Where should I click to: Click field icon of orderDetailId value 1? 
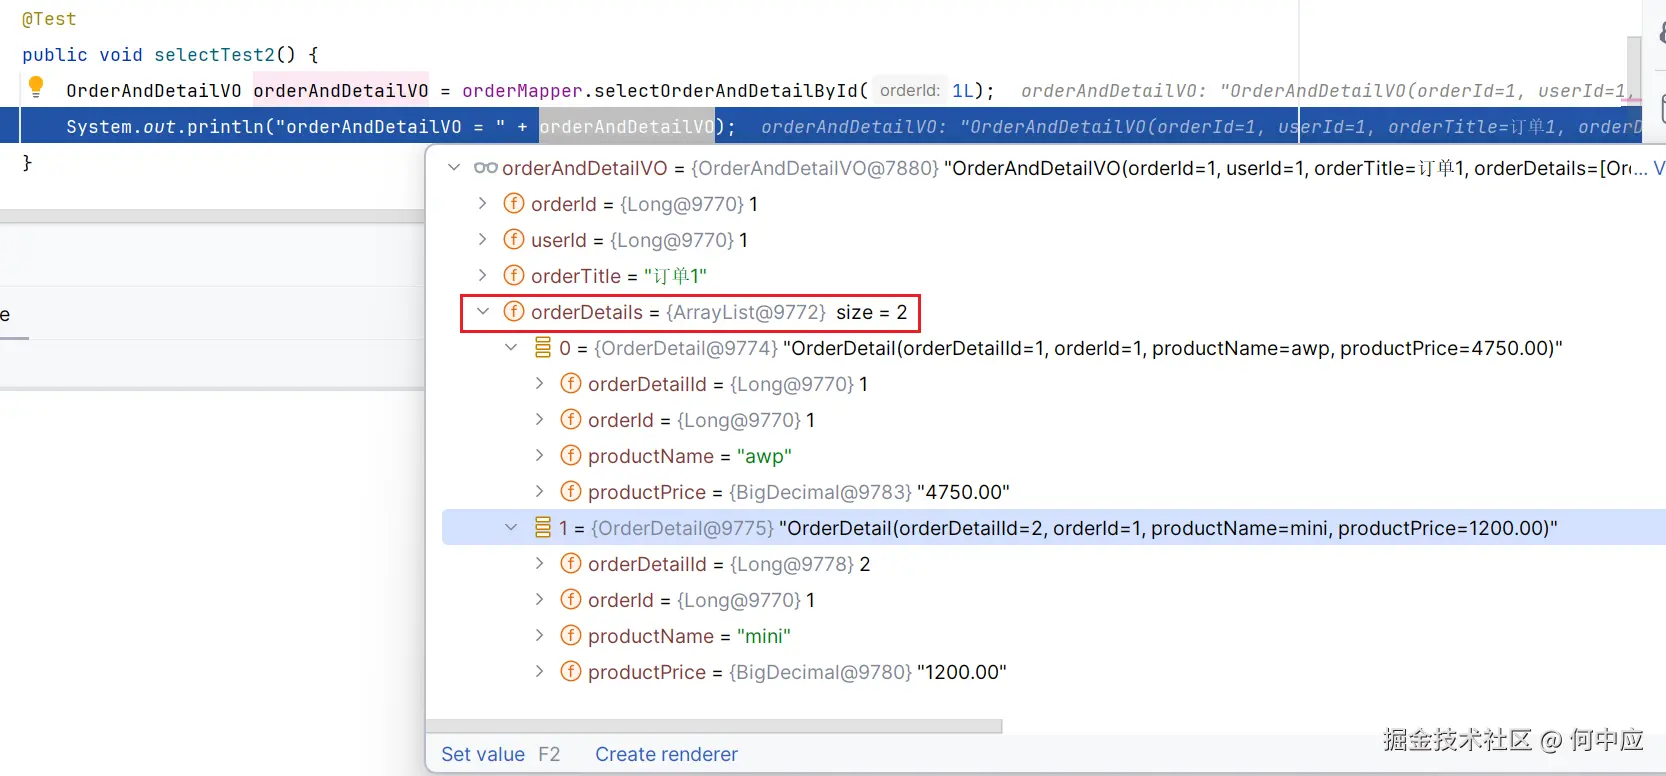571,384
